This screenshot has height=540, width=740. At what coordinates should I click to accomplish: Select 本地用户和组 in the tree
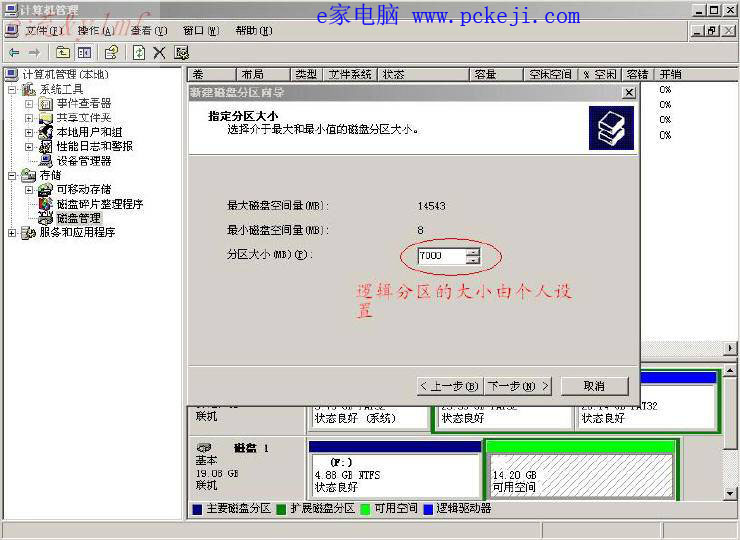[x=90, y=132]
